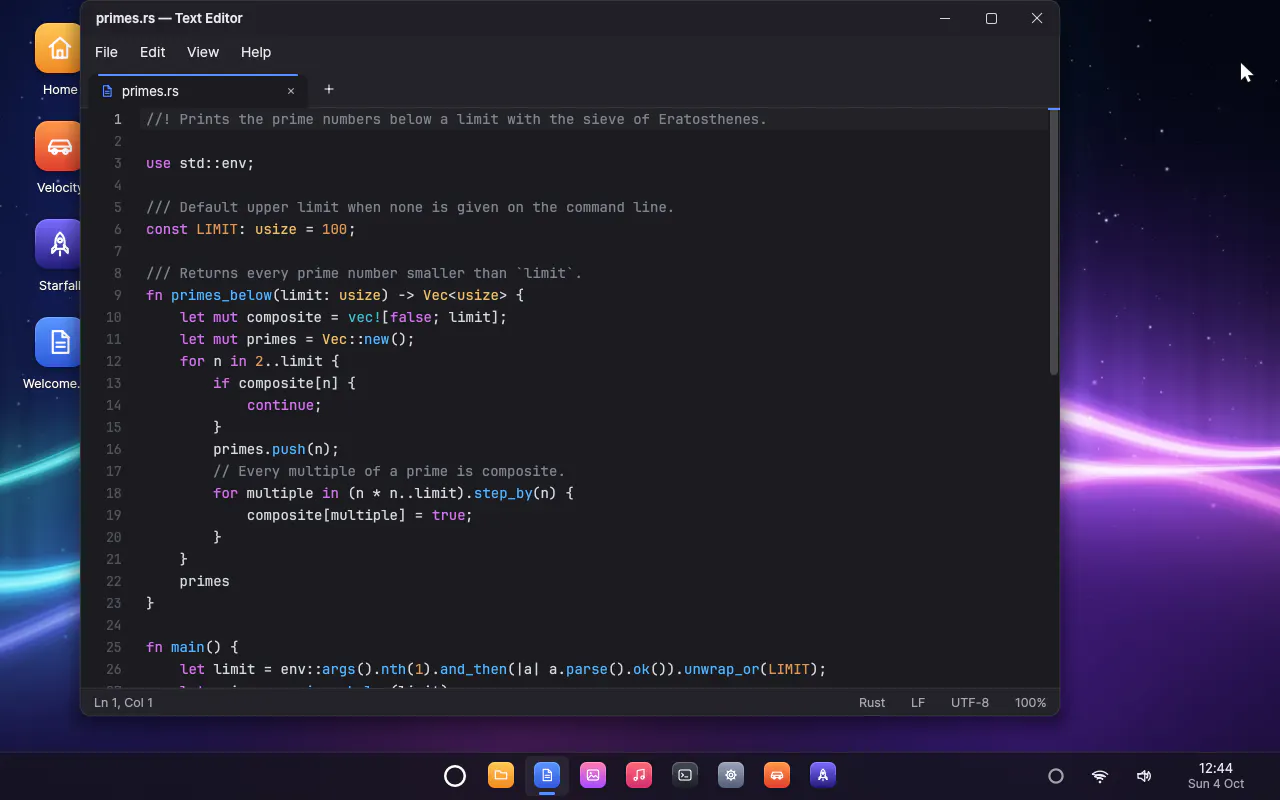Viewport: 1280px width, 800px height.
Task: Launch the purple rocket app in the taskbar
Action: [823, 775]
